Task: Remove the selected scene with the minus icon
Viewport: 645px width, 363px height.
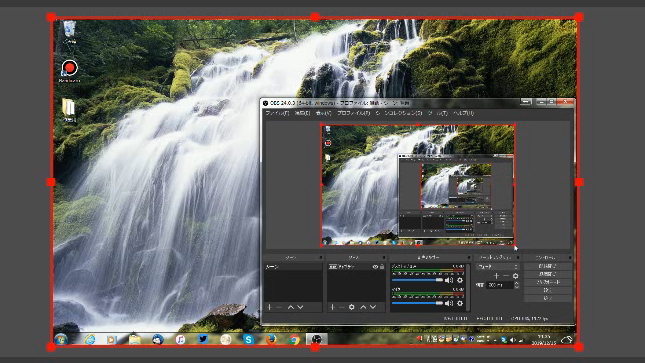Action: [279, 307]
